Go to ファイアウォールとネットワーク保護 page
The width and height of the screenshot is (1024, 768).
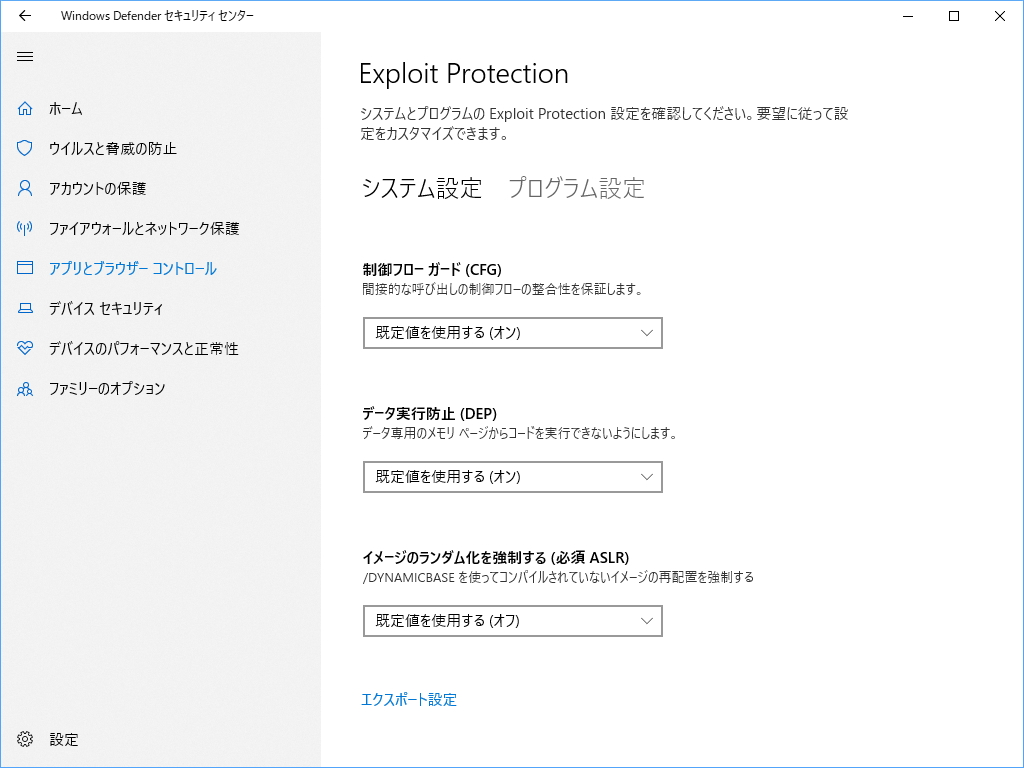coord(144,228)
